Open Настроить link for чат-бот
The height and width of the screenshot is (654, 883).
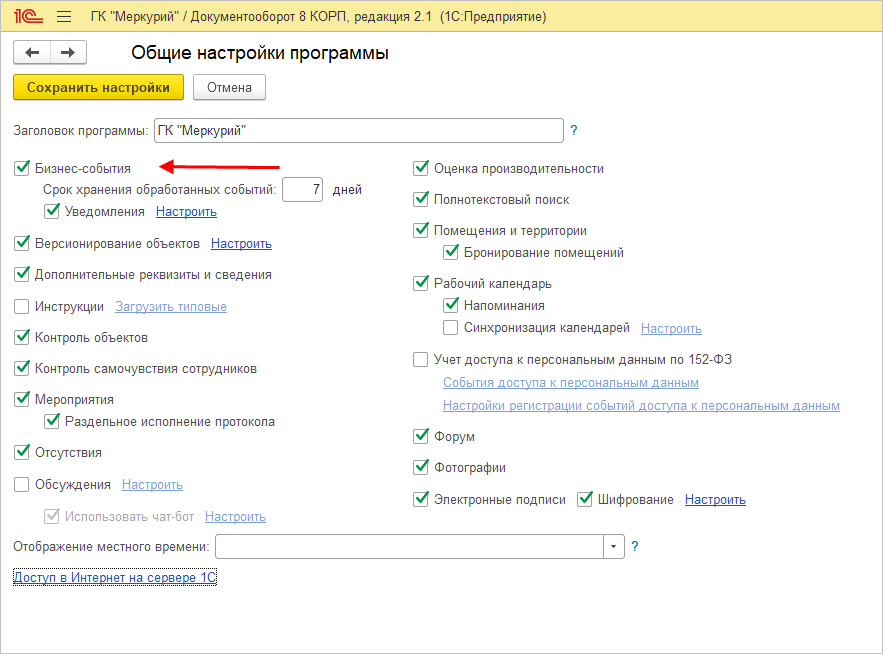tap(235, 517)
